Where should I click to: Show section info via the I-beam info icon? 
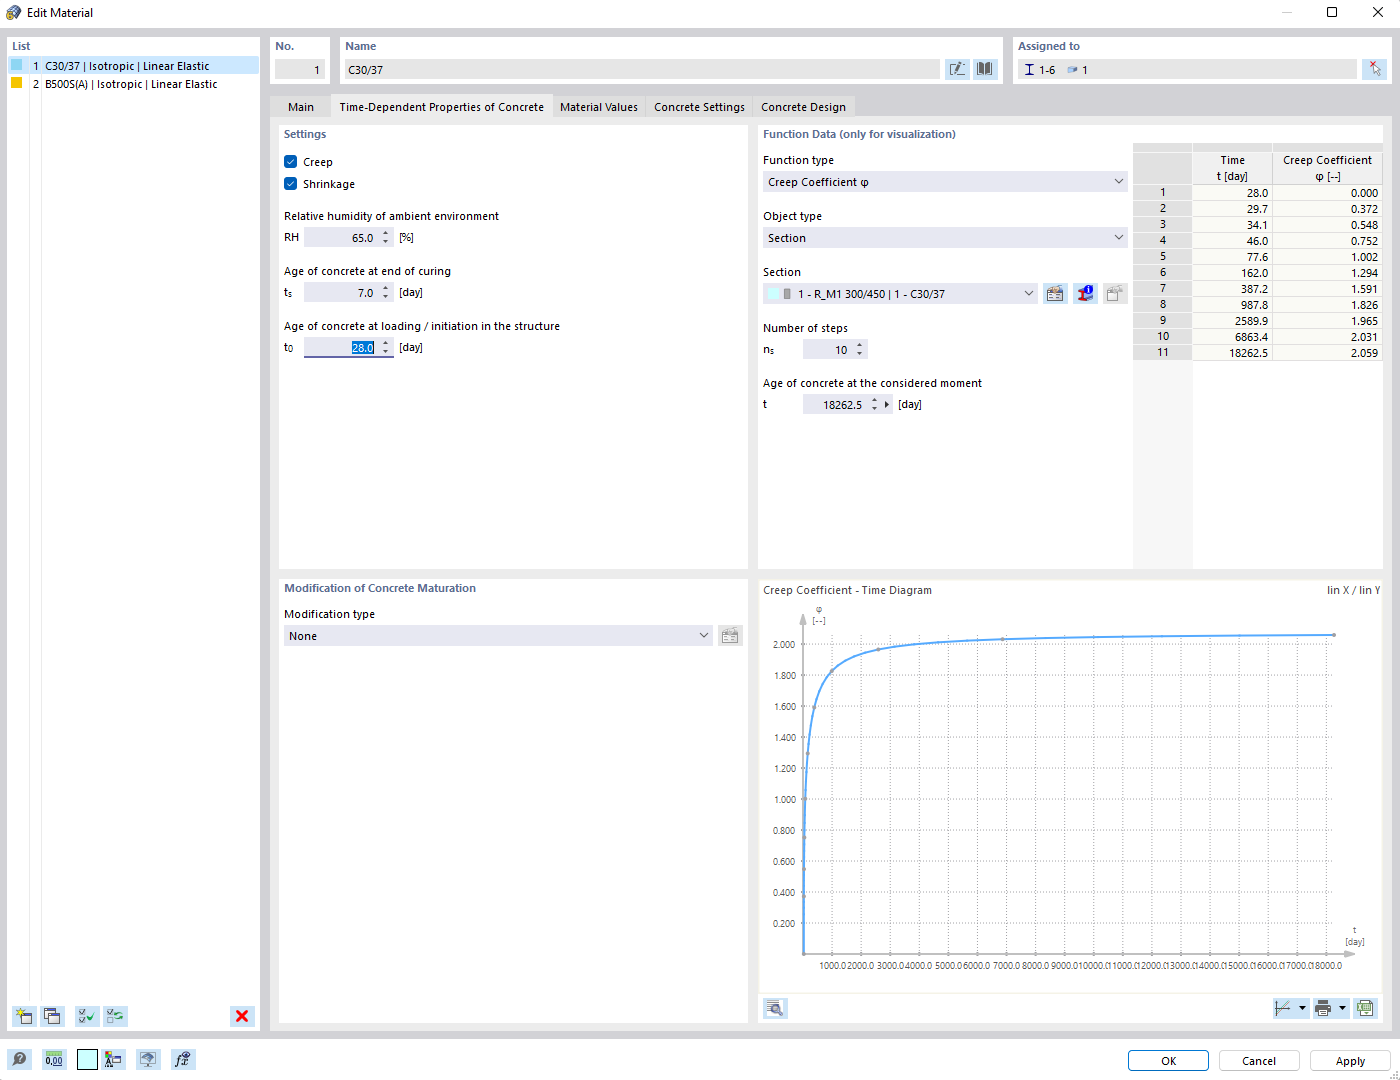pyautogui.click(x=1085, y=293)
